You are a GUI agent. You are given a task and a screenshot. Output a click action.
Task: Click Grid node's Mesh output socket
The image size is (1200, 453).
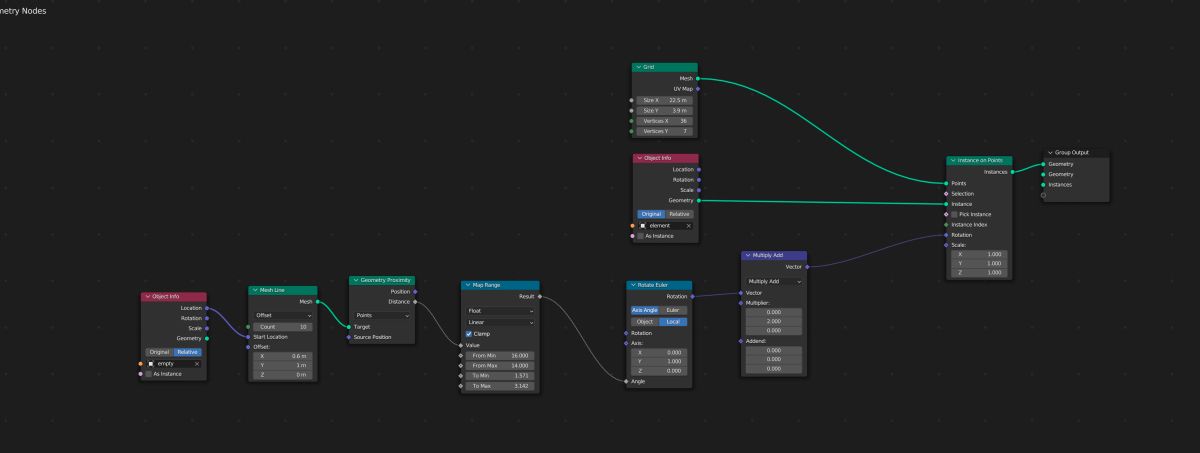coord(698,78)
